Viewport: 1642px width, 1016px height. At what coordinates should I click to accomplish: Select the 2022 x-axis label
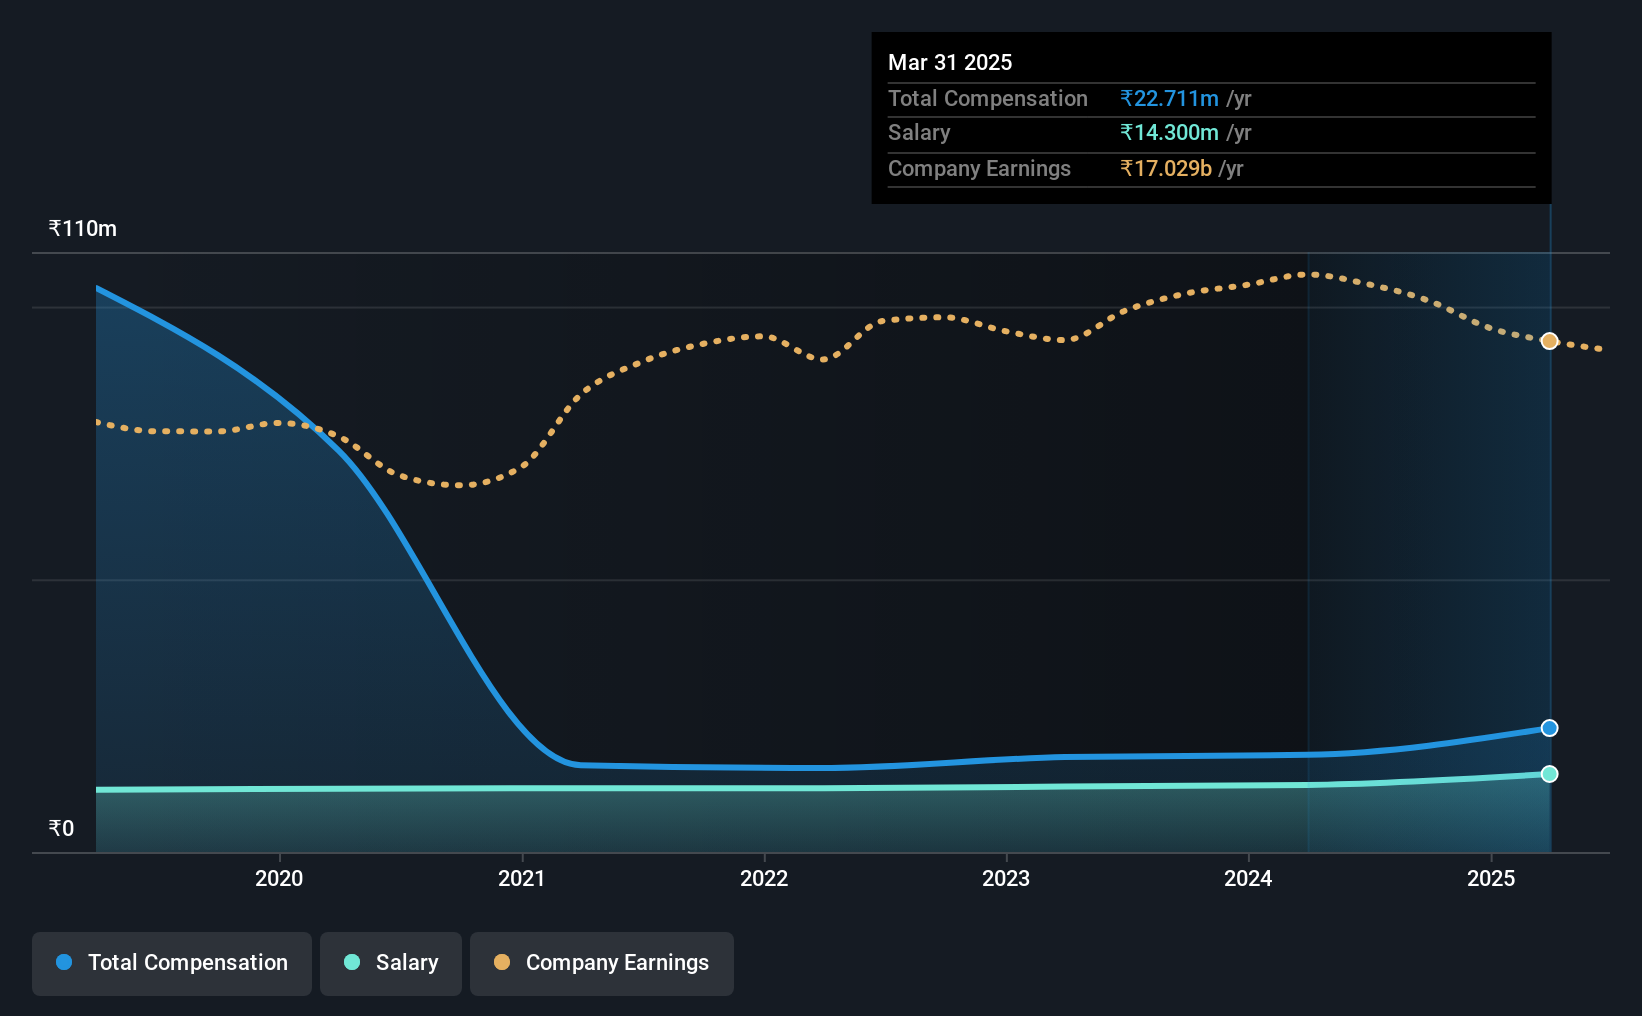pyautogui.click(x=764, y=878)
